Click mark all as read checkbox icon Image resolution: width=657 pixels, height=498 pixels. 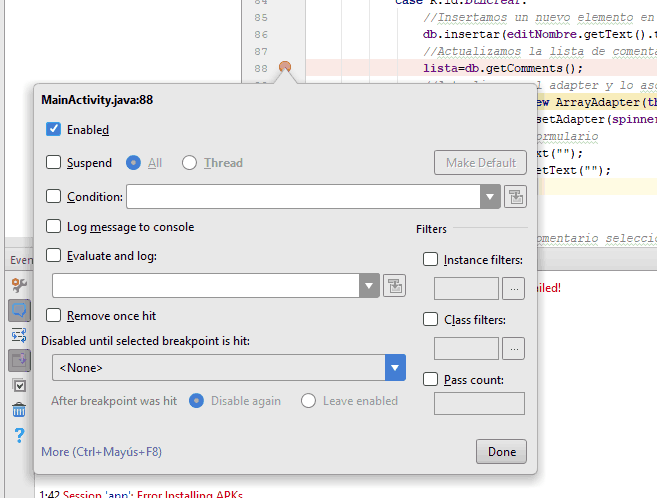pyautogui.click(x=19, y=385)
